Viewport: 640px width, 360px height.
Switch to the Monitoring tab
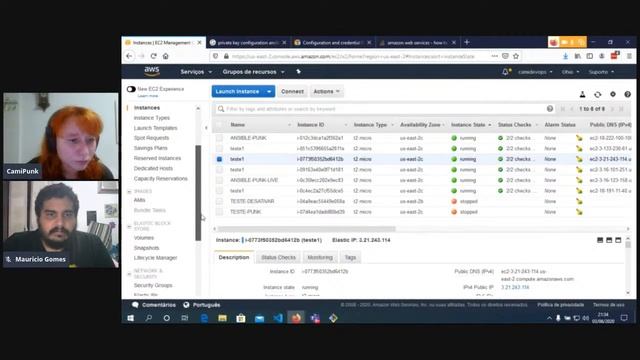coord(320,258)
